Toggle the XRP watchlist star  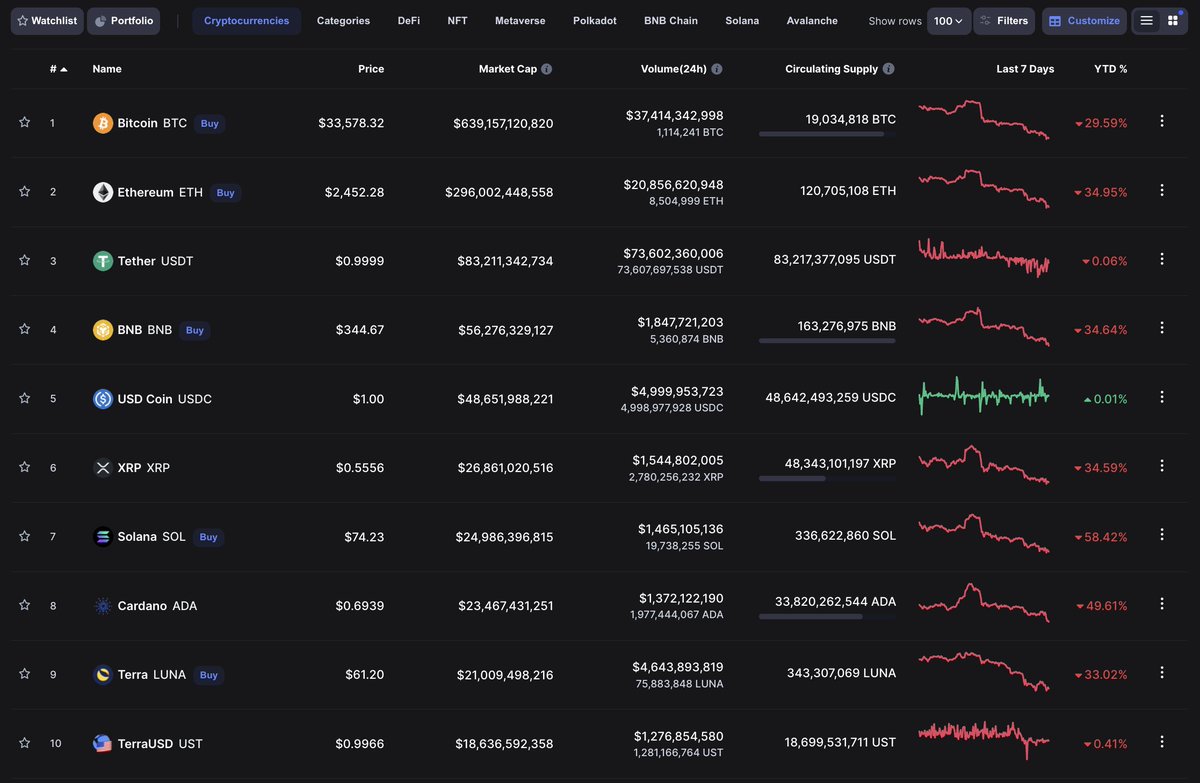[24, 467]
